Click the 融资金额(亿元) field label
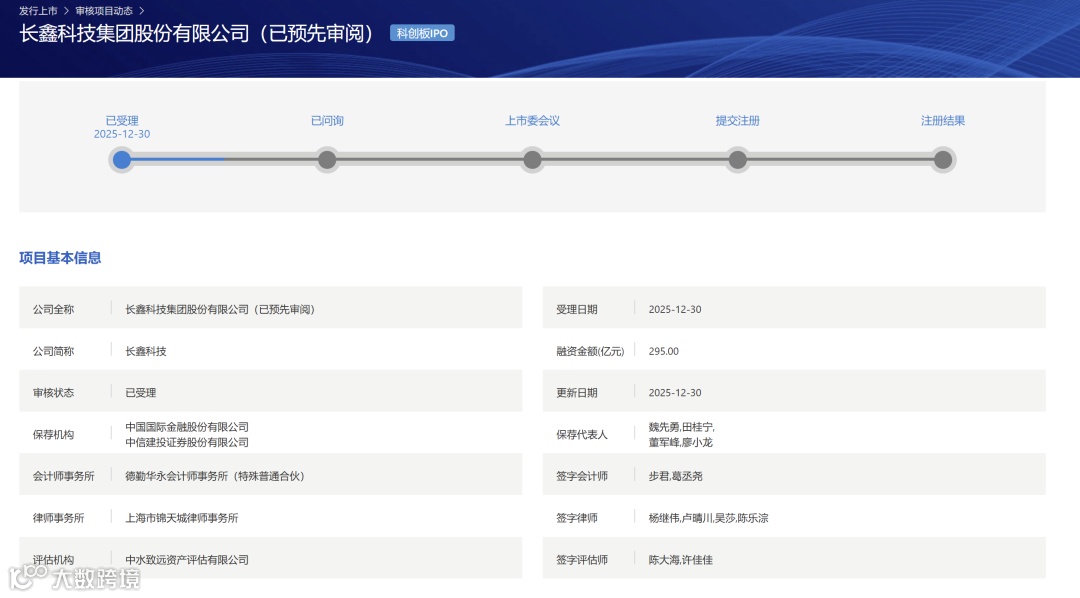This screenshot has height=598, width=1080. [x=590, y=351]
